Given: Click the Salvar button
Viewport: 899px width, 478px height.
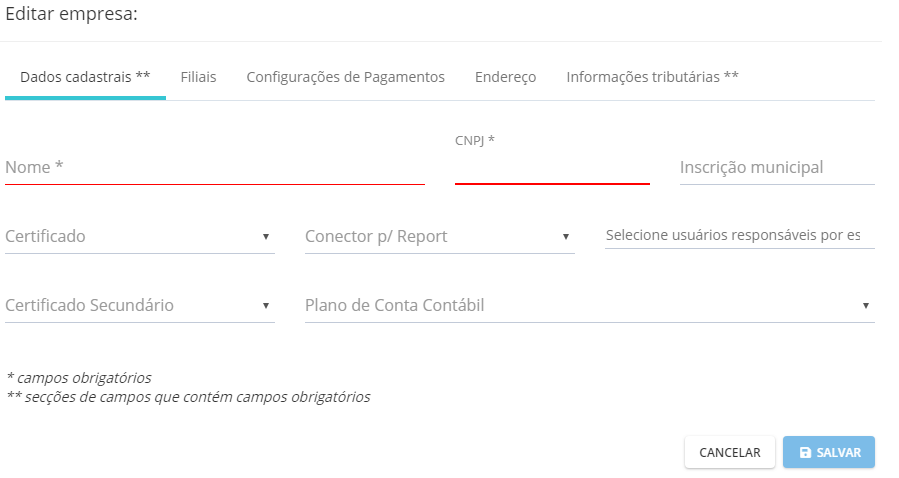Looking at the screenshot, I should pos(829,453).
